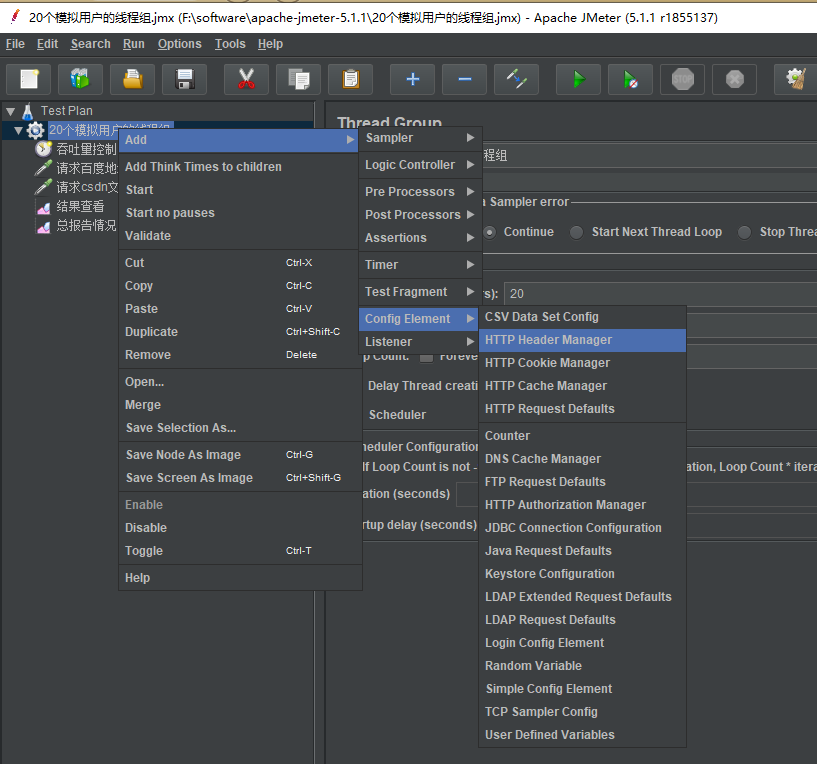Image resolution: width=817 pixels, height=764 pixels.
Task: Open the Tools menu
Action: [x=230, y=44]
